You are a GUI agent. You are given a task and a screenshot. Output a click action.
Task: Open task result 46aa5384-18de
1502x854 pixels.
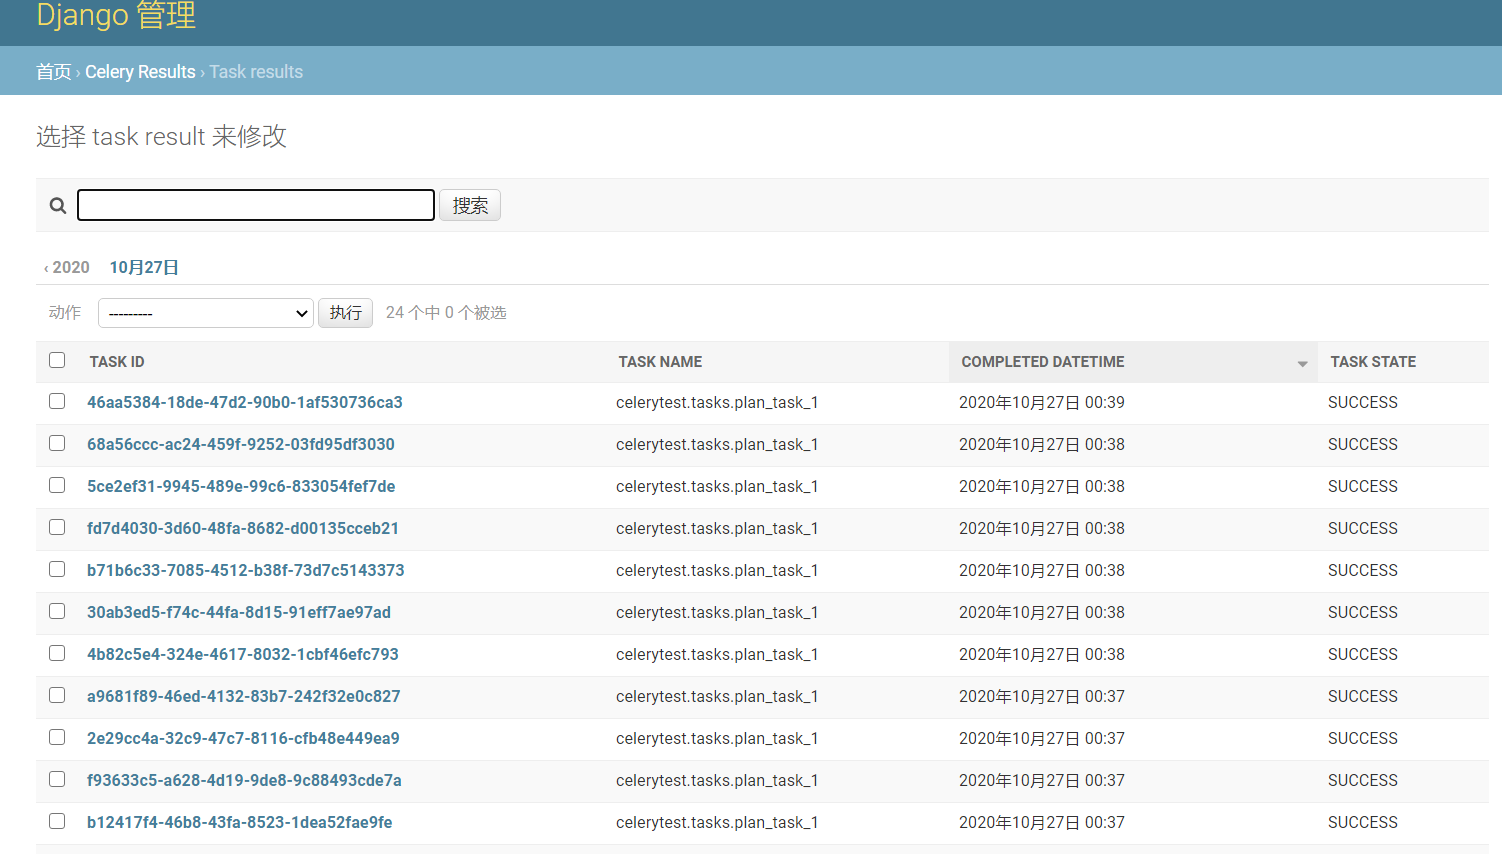(x=243, y=401)
